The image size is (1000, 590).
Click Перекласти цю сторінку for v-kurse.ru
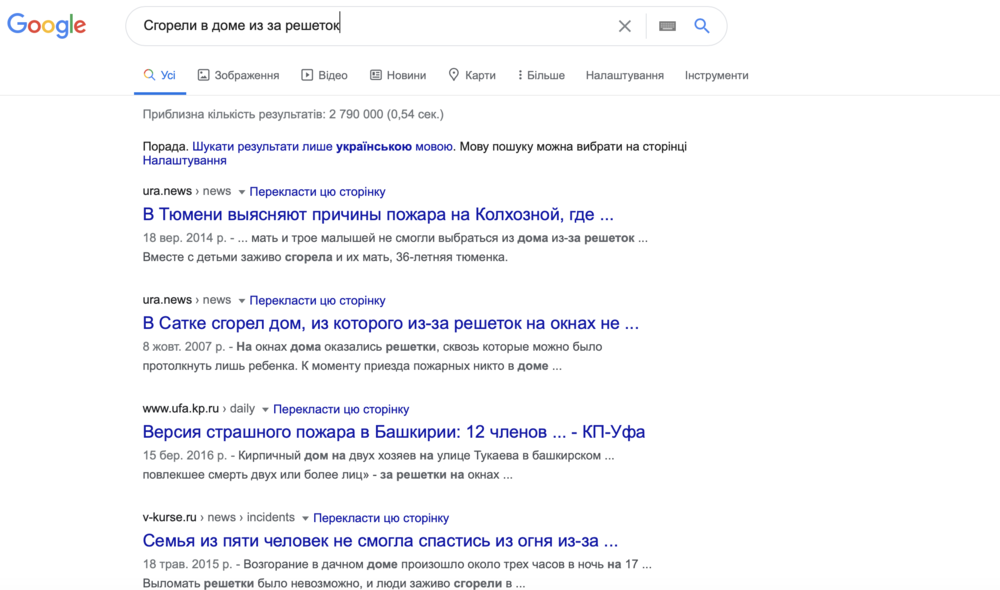(x=382, y=517)
